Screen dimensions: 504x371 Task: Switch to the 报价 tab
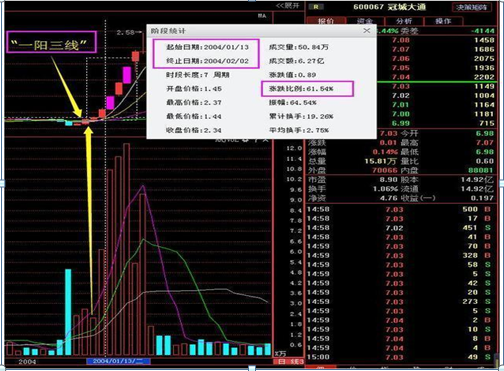(x=326, y=21)
